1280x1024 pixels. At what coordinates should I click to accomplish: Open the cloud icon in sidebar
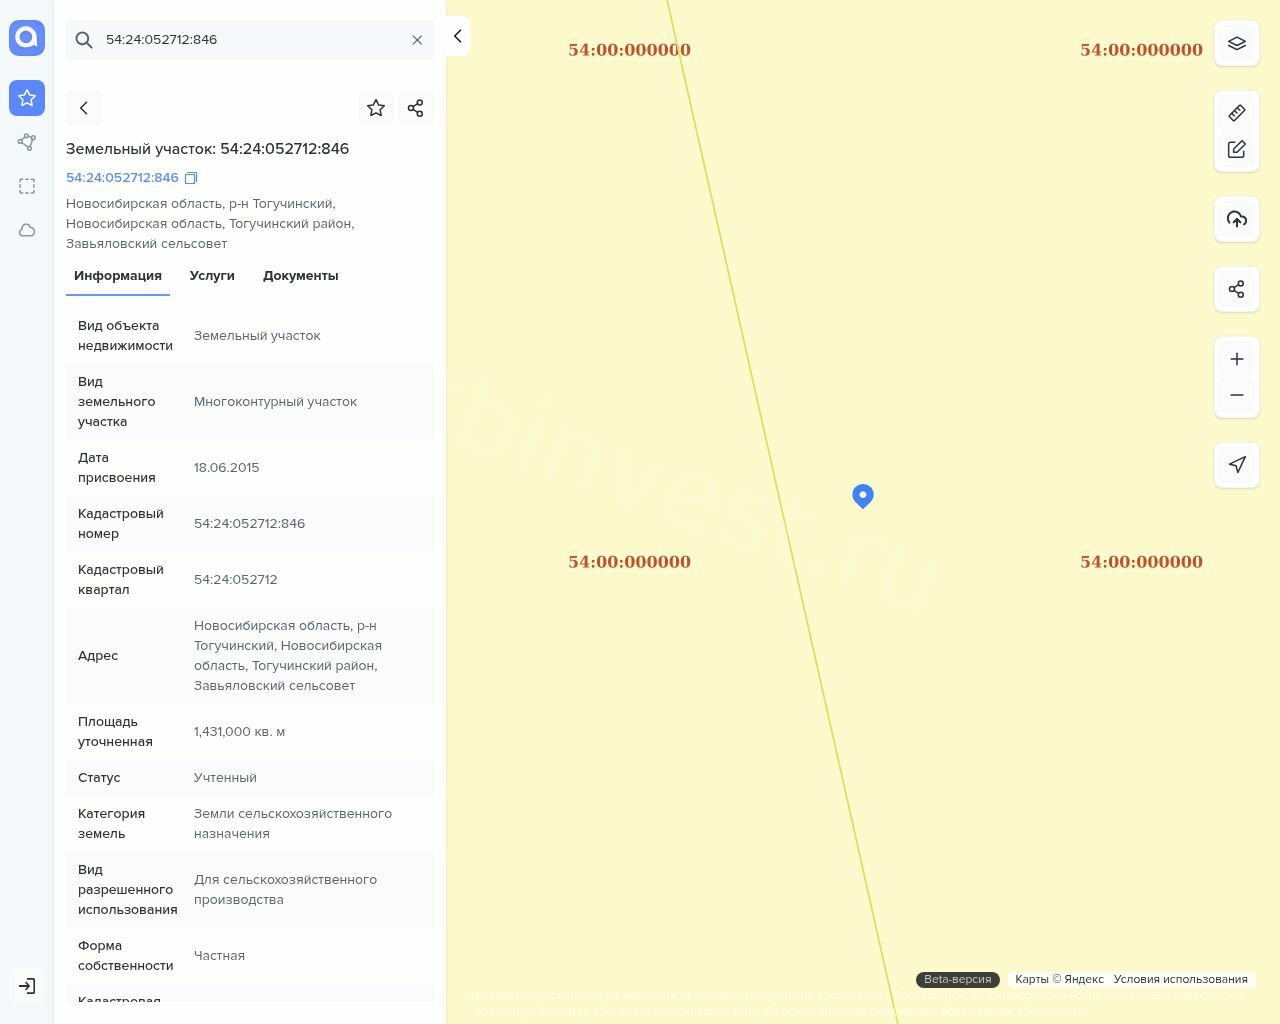tap(27, 230)
